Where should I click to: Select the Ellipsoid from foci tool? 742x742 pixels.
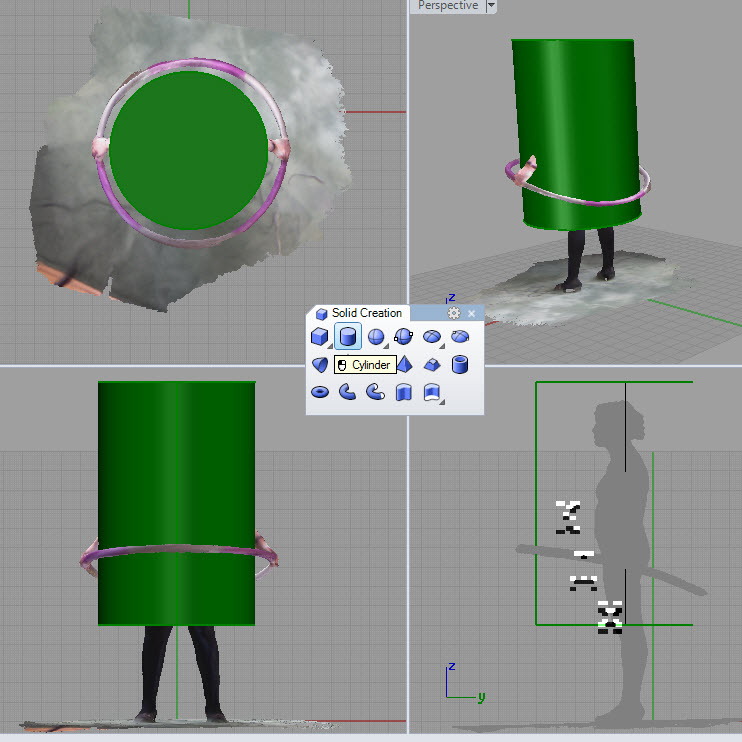[x=460, y=337]
